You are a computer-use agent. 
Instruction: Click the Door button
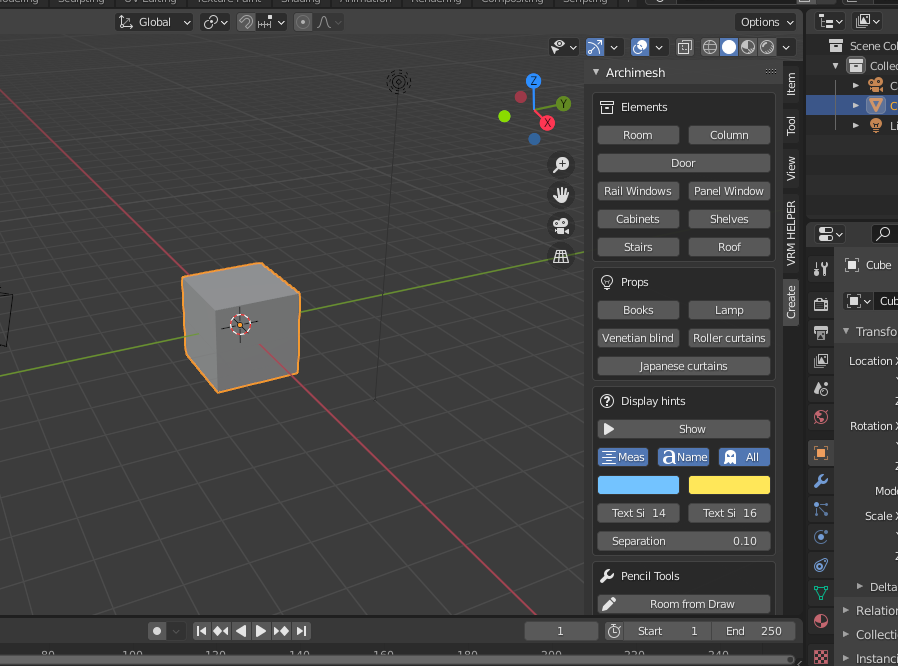(683, 163)
